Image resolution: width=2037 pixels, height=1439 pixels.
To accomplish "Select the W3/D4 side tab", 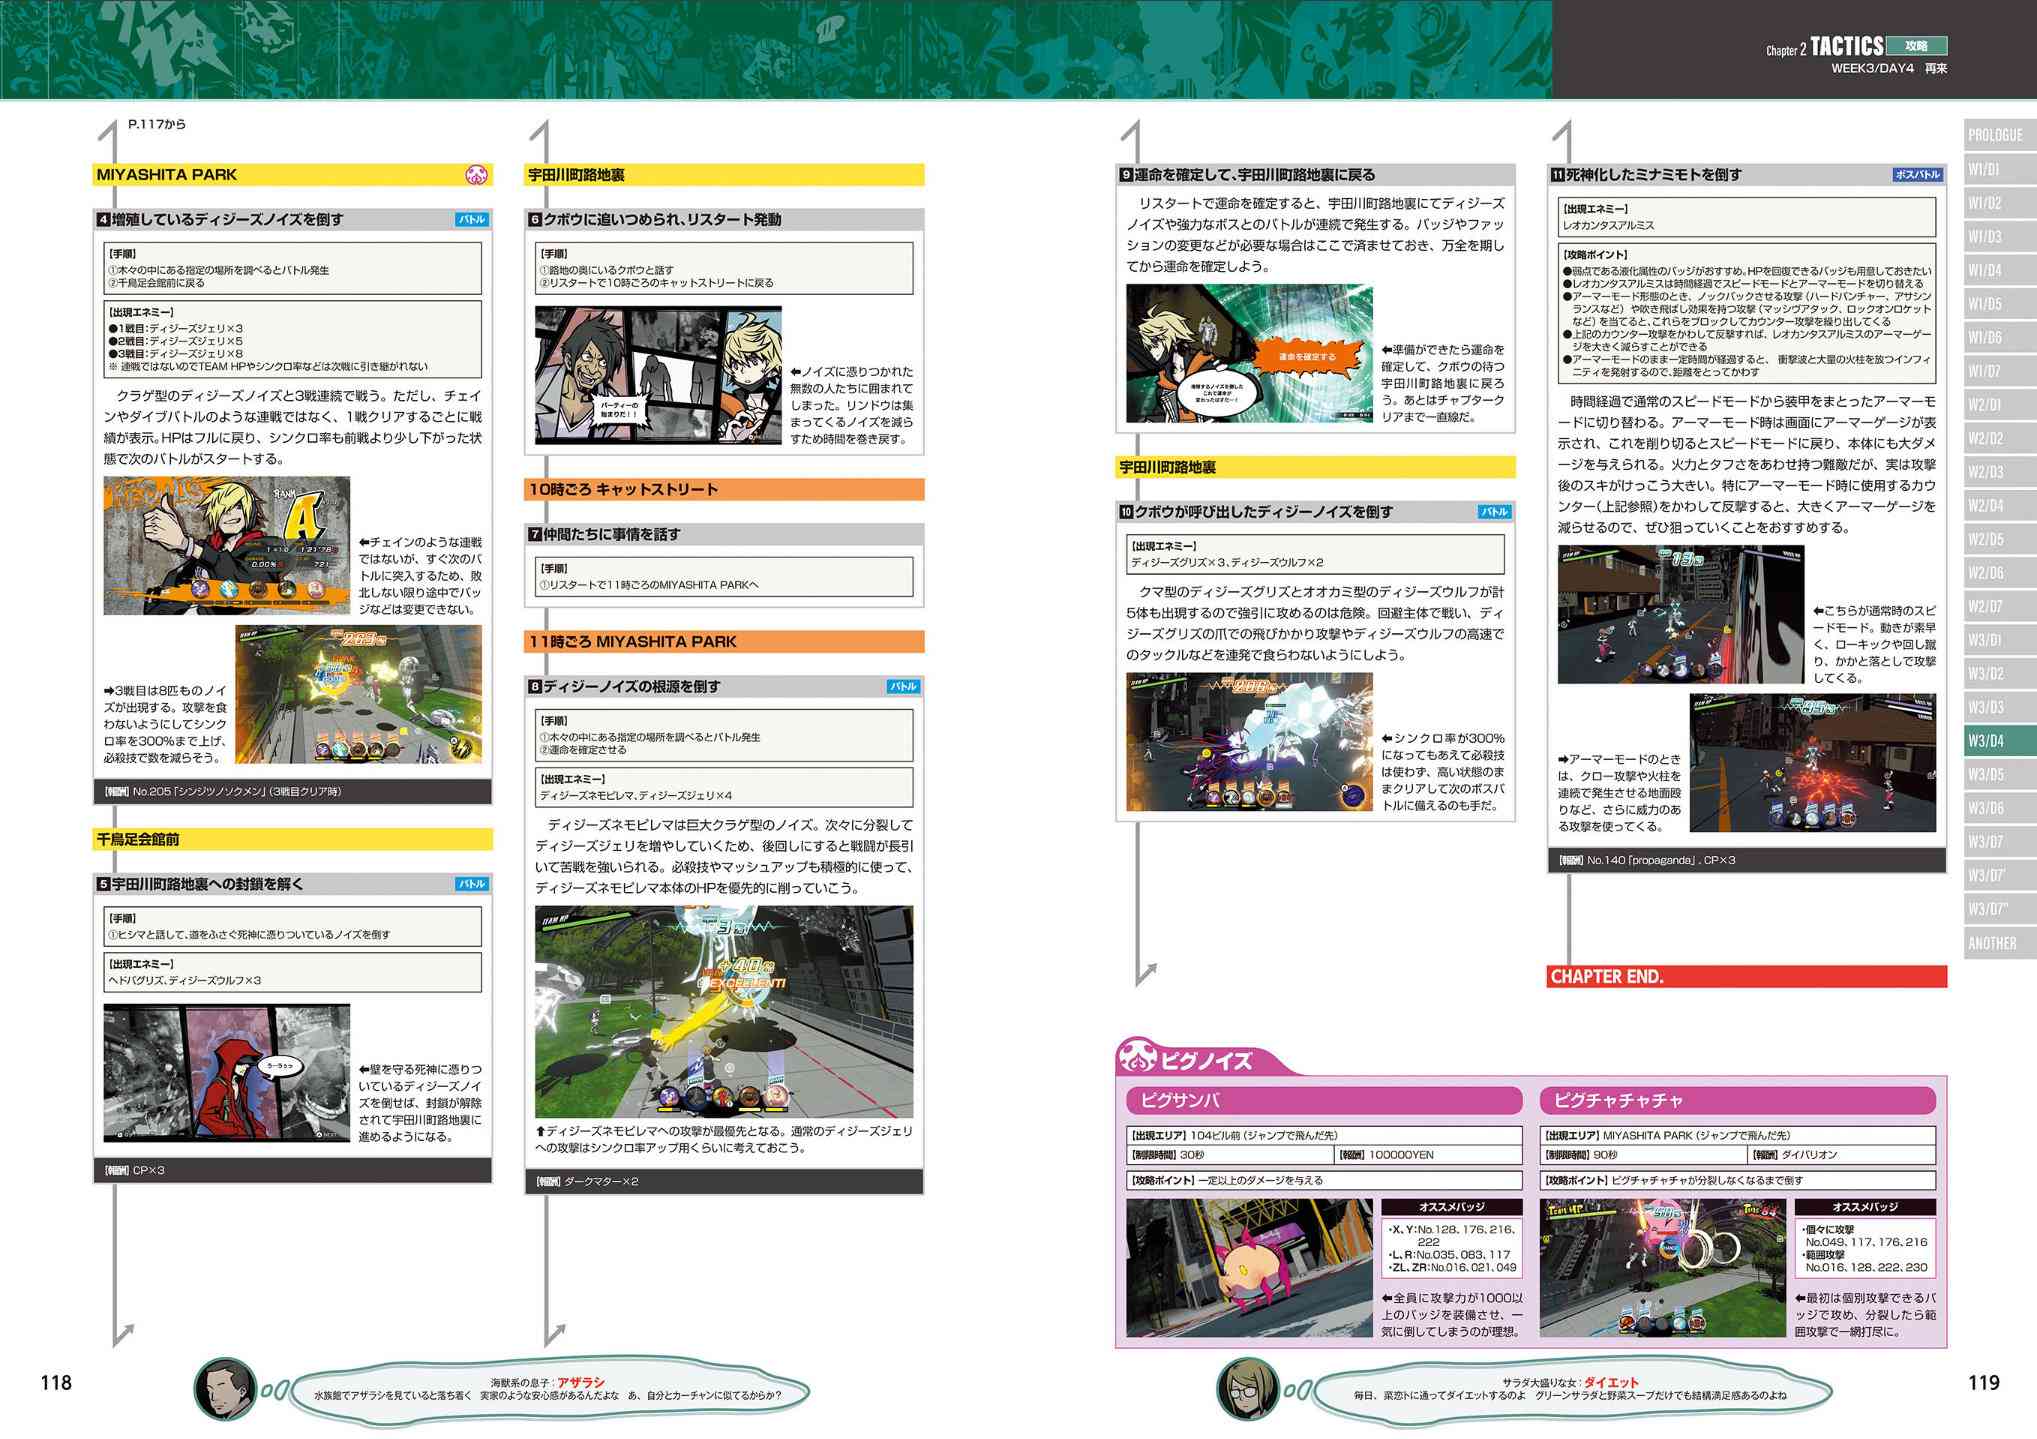I will tap(1997, 741).
